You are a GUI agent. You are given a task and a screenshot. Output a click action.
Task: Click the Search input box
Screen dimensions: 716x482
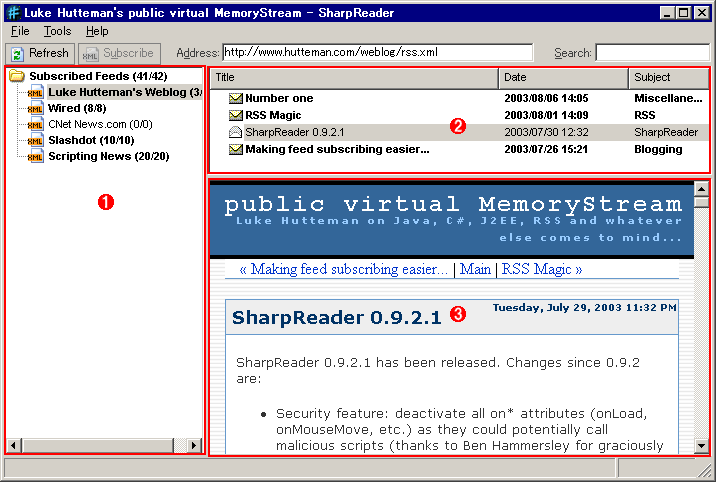pyautogui.click(x=653, y=52)
